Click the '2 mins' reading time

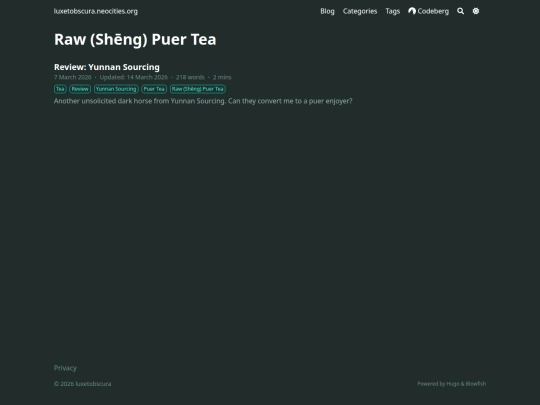tap(222, 77)
